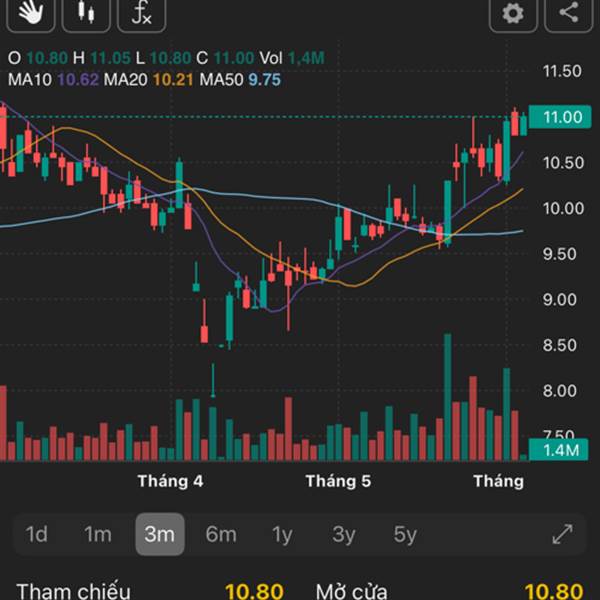Tap the 9.00 price axis label
Viewport: 600px width, 600px height.
pyautogui.click(x=559, y=299)
